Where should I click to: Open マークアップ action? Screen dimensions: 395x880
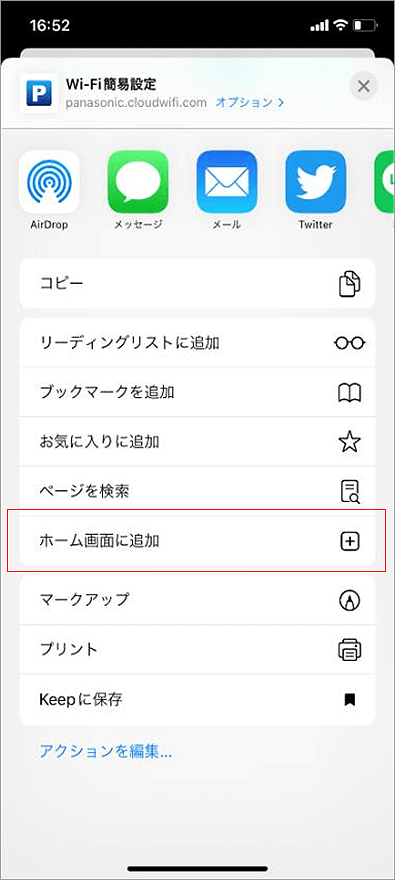[x=198, y=599]
